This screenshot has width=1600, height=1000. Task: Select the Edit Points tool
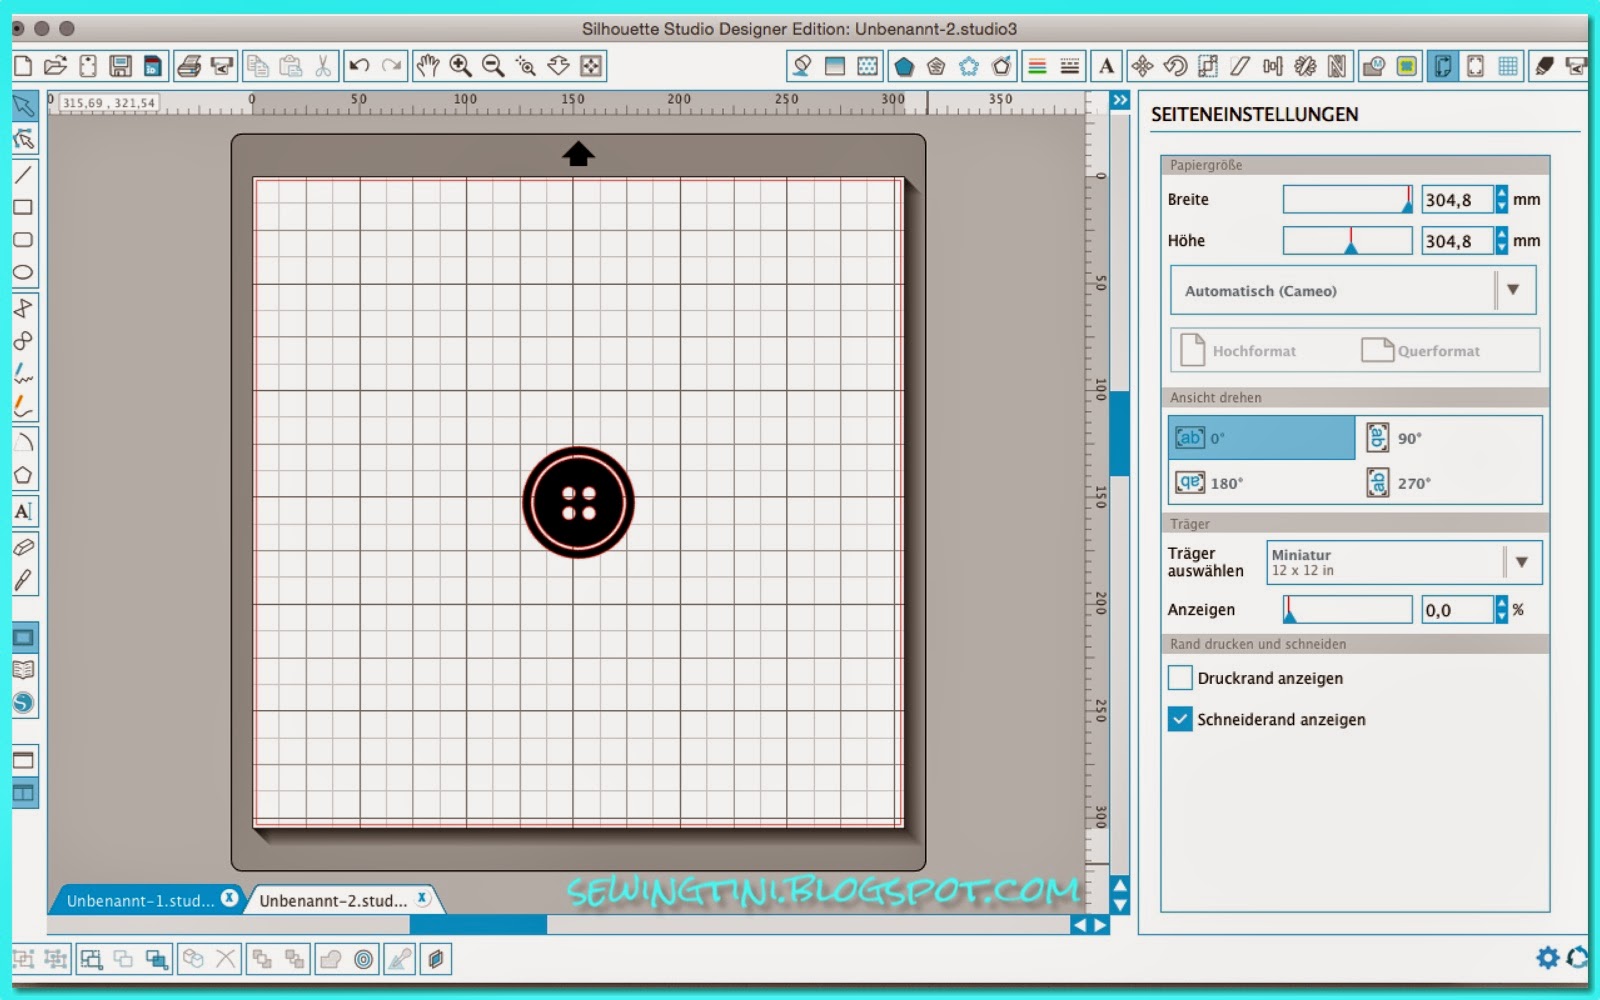coord(24,139)
